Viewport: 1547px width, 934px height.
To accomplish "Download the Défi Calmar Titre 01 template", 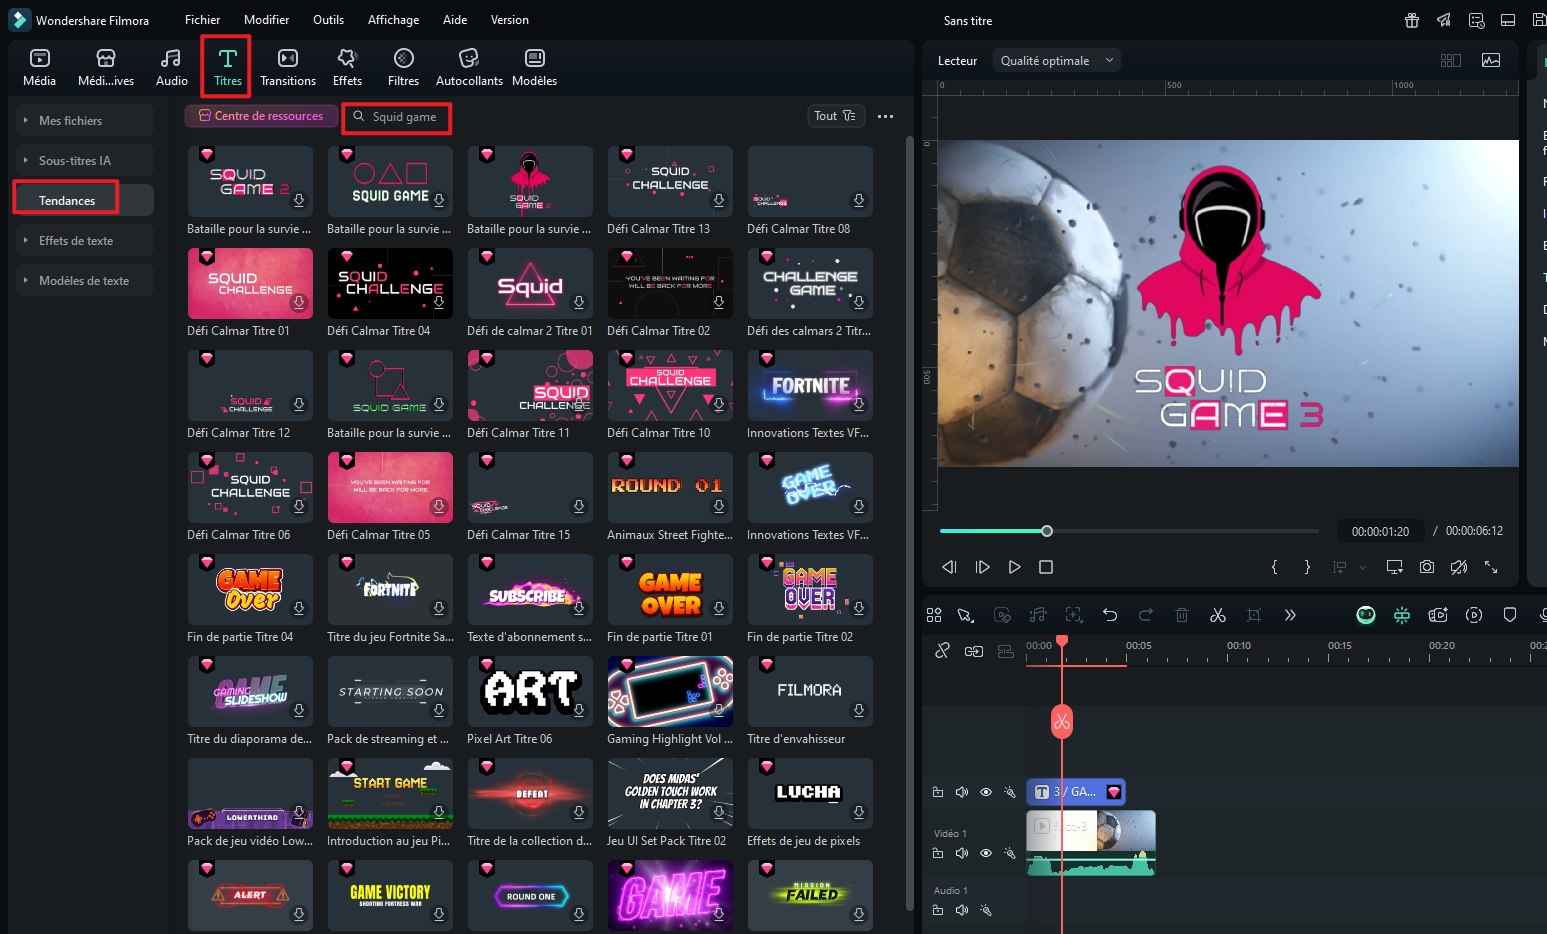I will [x=299, y=303].
